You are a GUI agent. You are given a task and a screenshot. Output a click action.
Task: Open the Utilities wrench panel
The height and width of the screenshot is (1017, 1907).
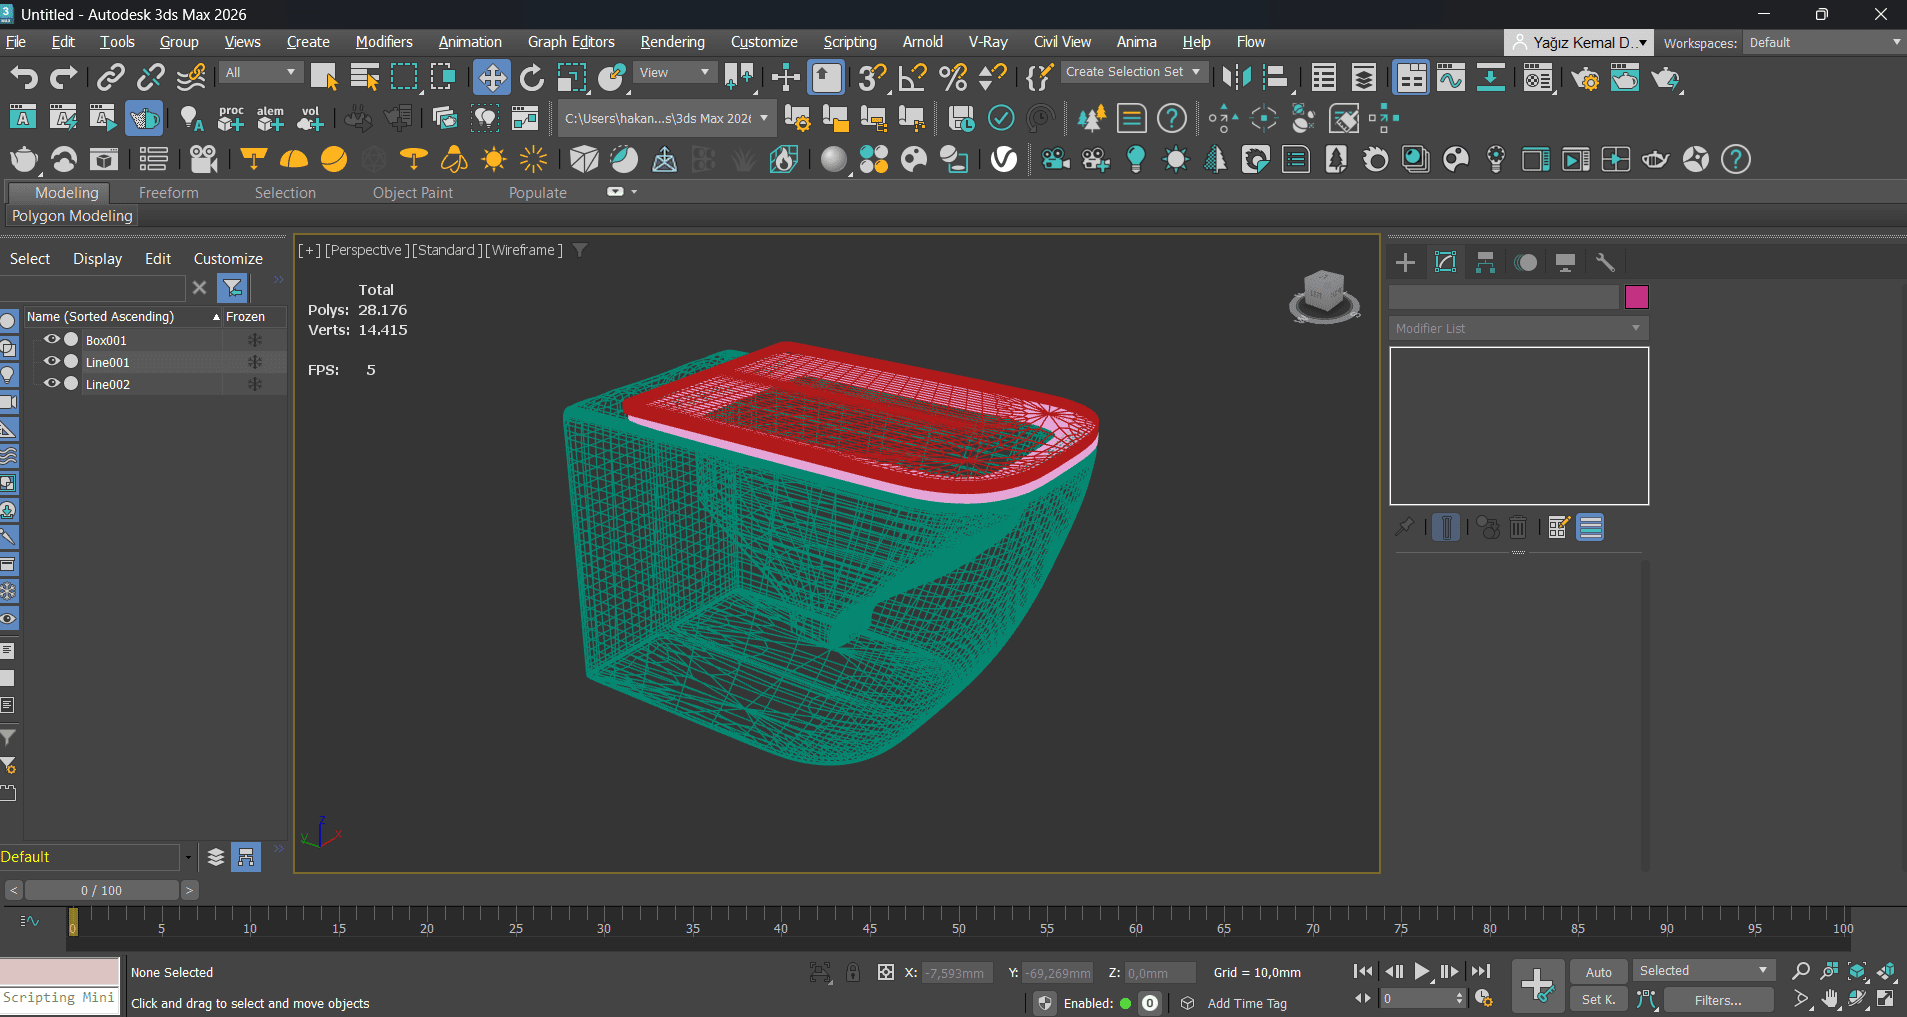coord(1605,262)
